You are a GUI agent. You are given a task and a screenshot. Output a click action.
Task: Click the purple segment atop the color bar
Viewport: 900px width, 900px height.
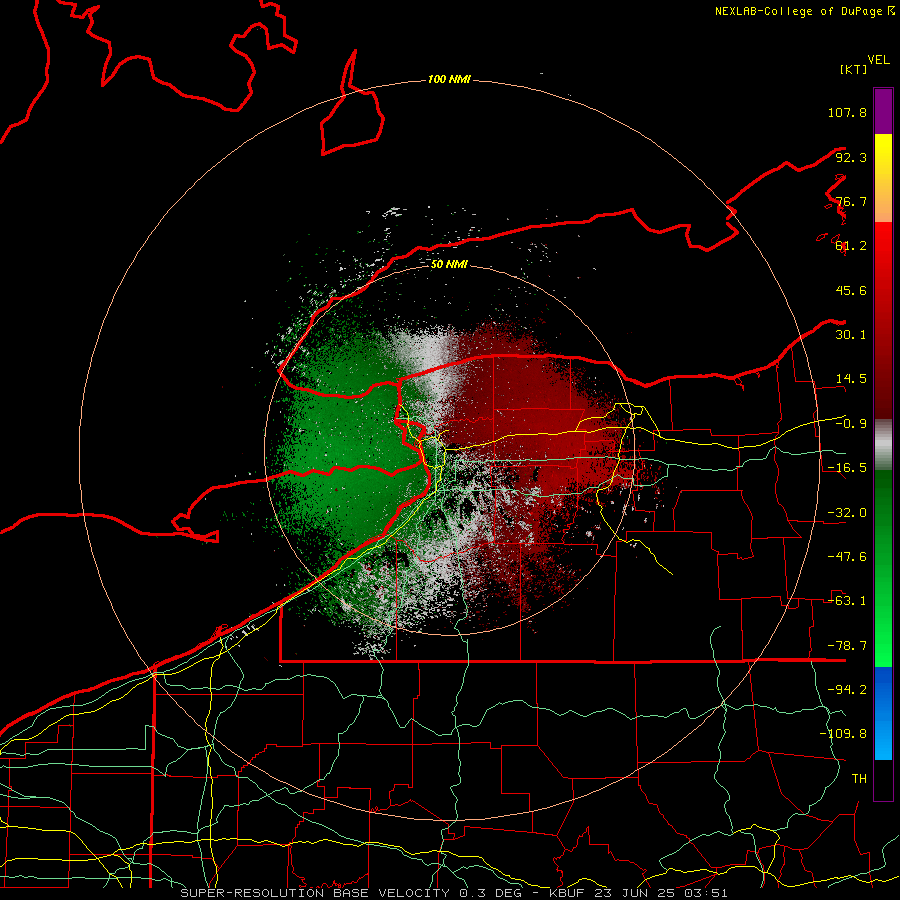coord(883,111)
